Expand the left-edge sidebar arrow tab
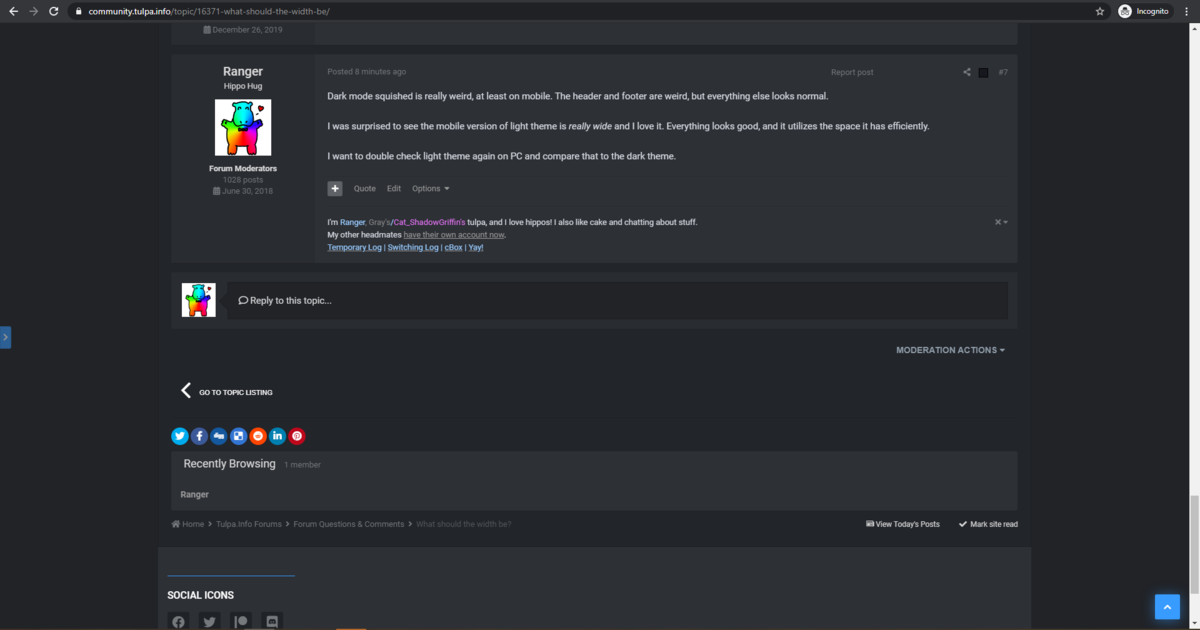Image resolution: width=1200 pixels, height=630 pixels. point(5,338)
